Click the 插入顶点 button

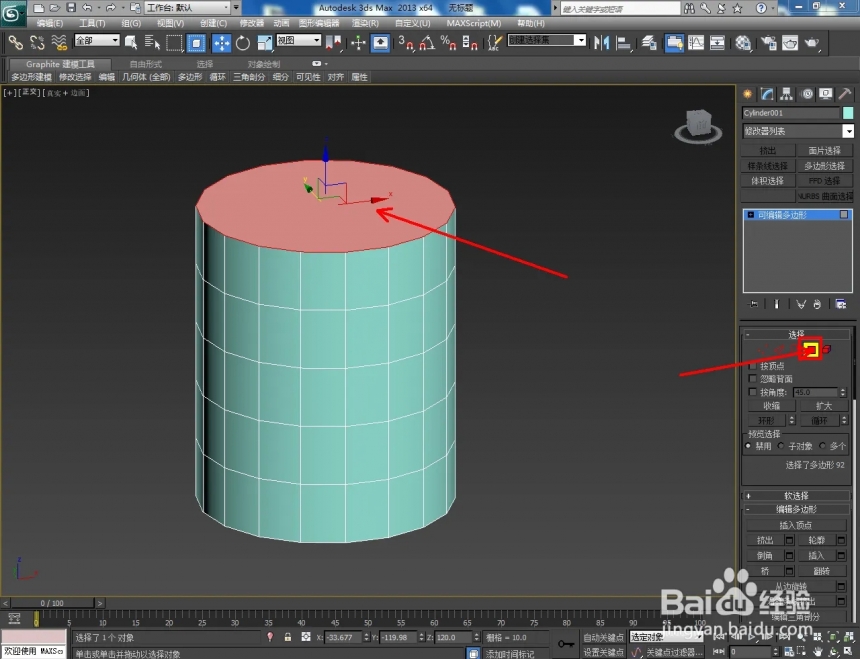pos(795,525)
